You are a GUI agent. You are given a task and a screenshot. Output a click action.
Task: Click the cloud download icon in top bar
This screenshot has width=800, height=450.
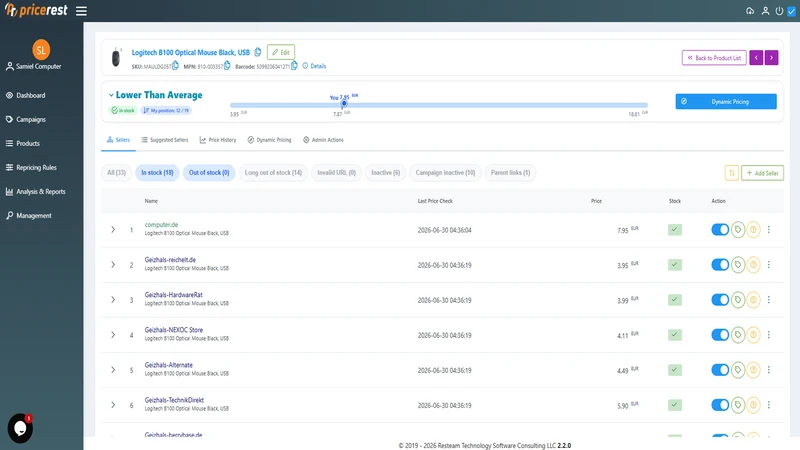pos(750,11)
